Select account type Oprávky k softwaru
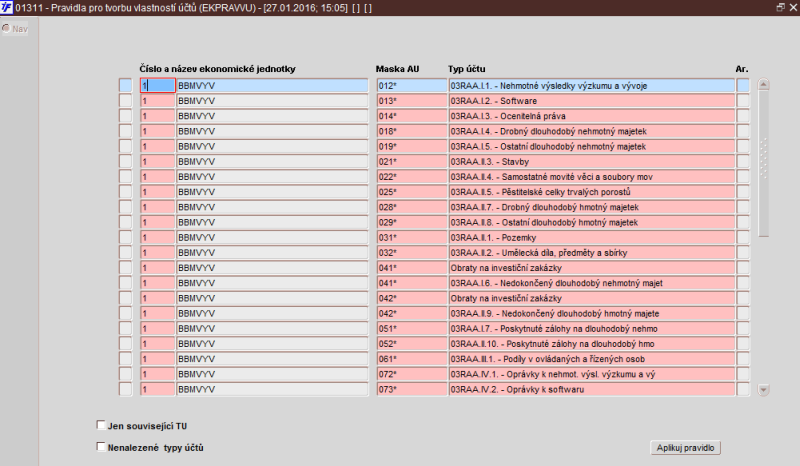 592,389
